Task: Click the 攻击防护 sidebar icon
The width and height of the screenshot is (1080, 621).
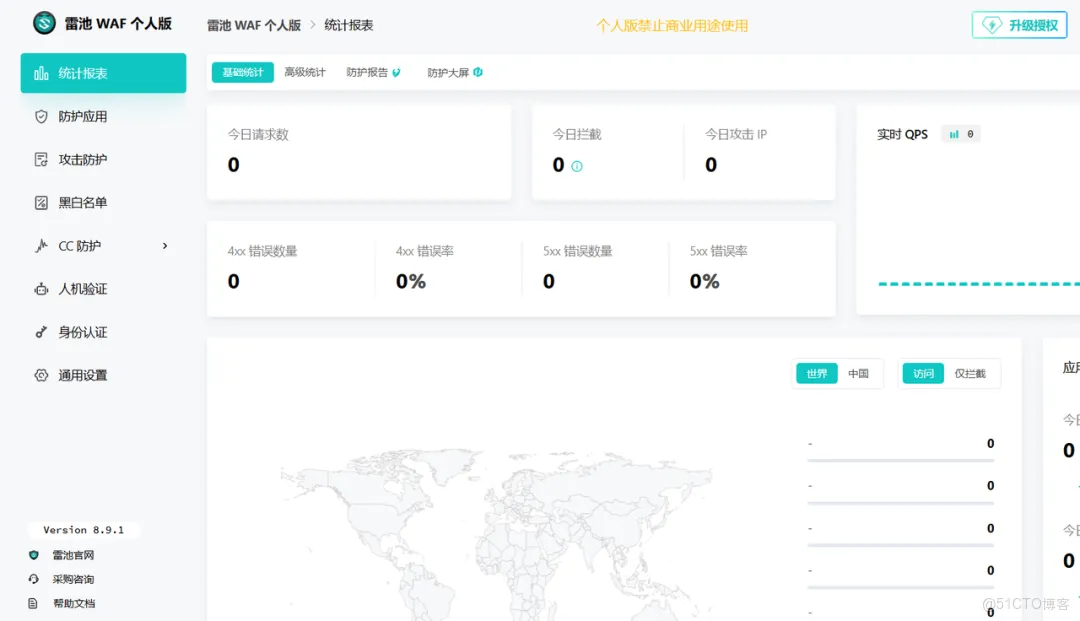Action: click(x=41, y=160)
